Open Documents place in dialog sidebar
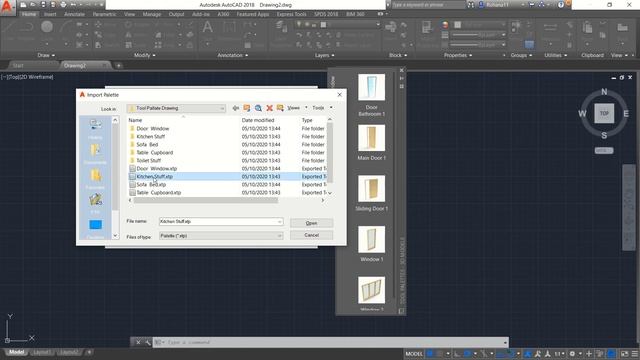Image resolution: width=640 pixels, height=360 pixels. point(96,154)
